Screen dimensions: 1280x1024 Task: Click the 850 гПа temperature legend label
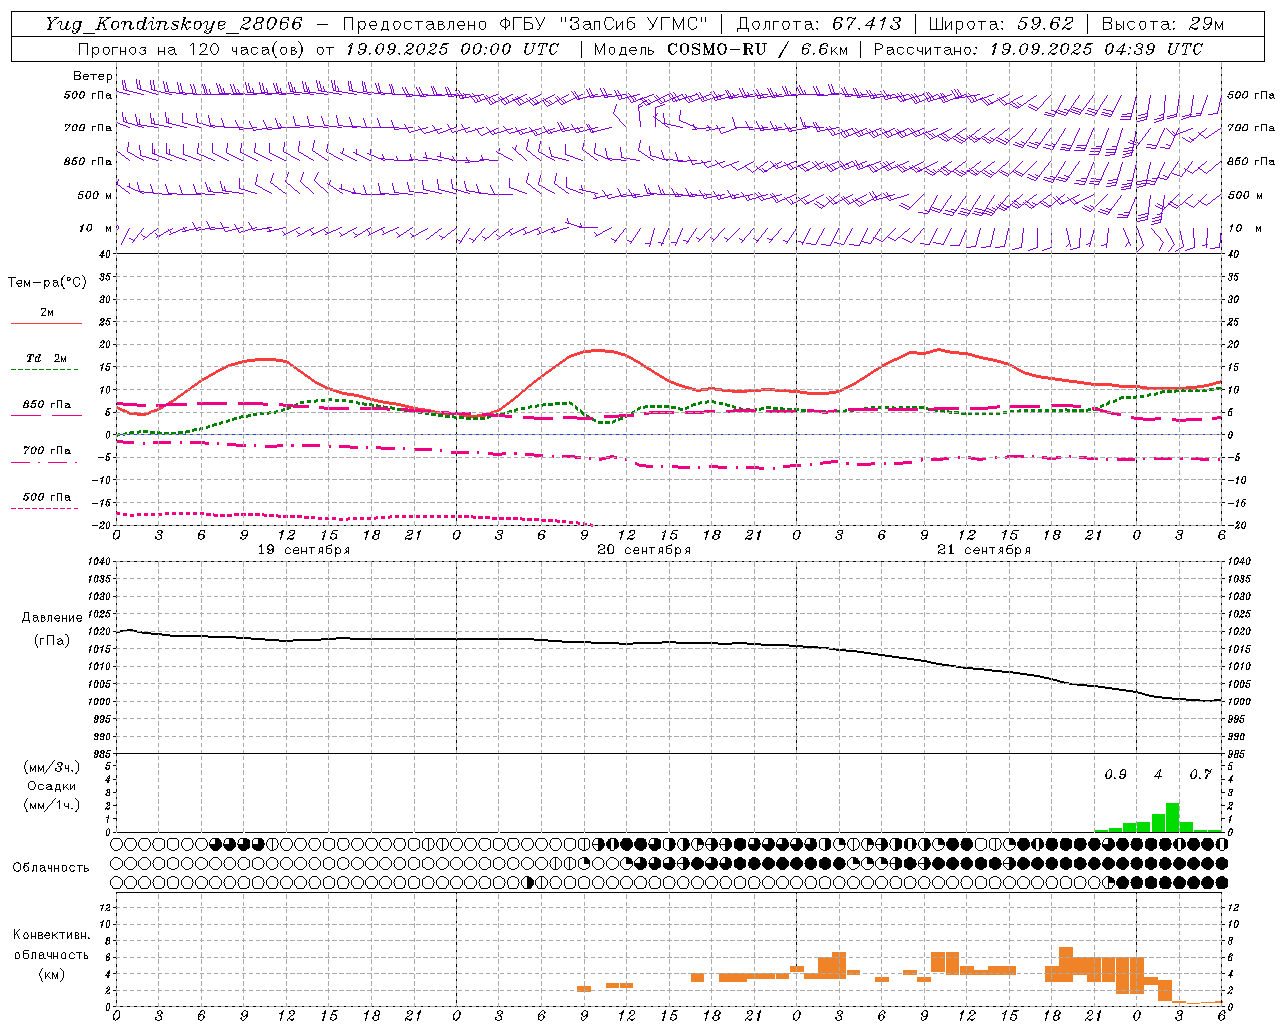point(47,405)
